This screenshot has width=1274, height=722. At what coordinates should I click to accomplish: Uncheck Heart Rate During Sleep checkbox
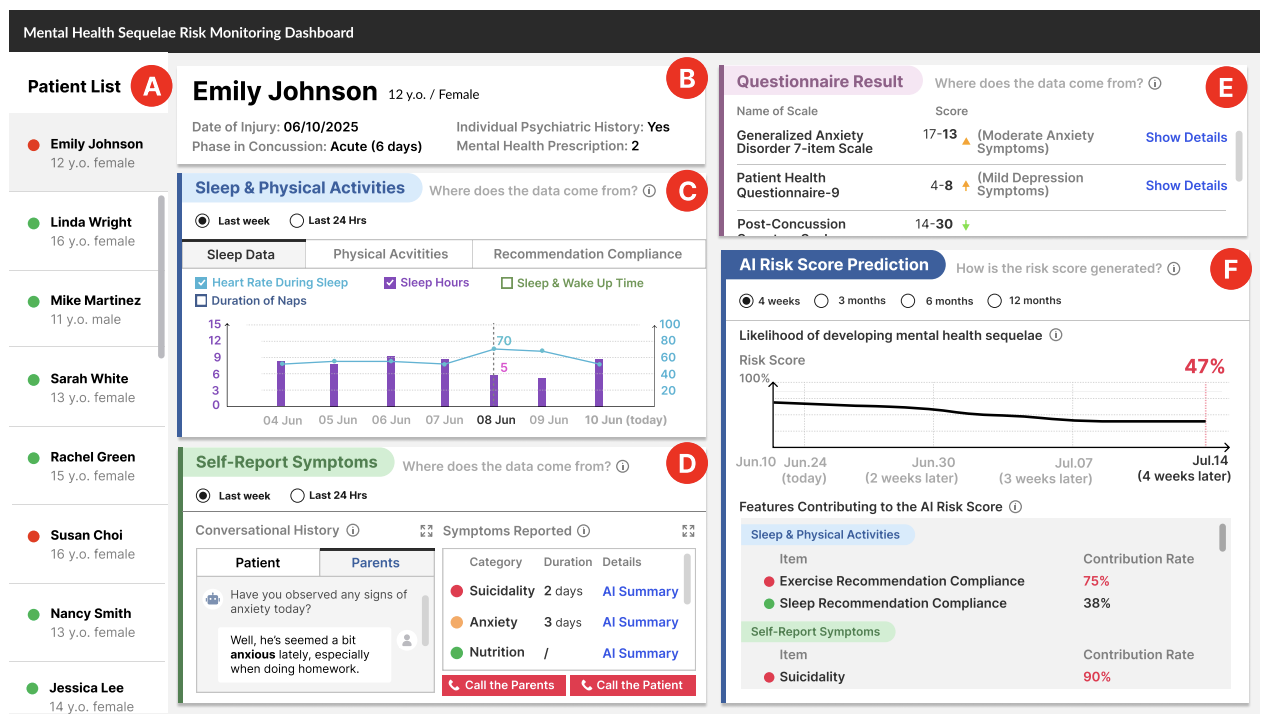[x=202, y=283]
